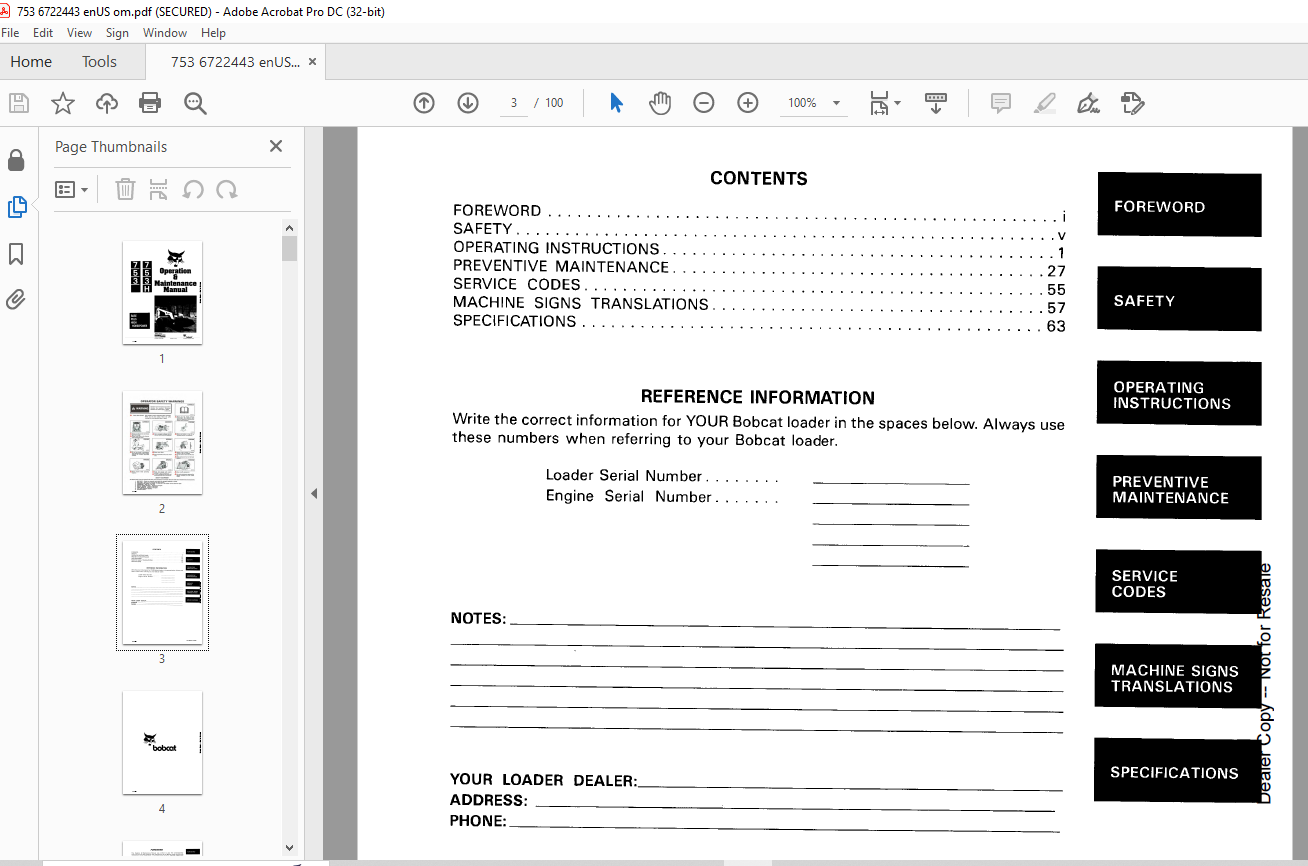Click the SPECIFICATIONS section tab

[x=1178, y=770]
